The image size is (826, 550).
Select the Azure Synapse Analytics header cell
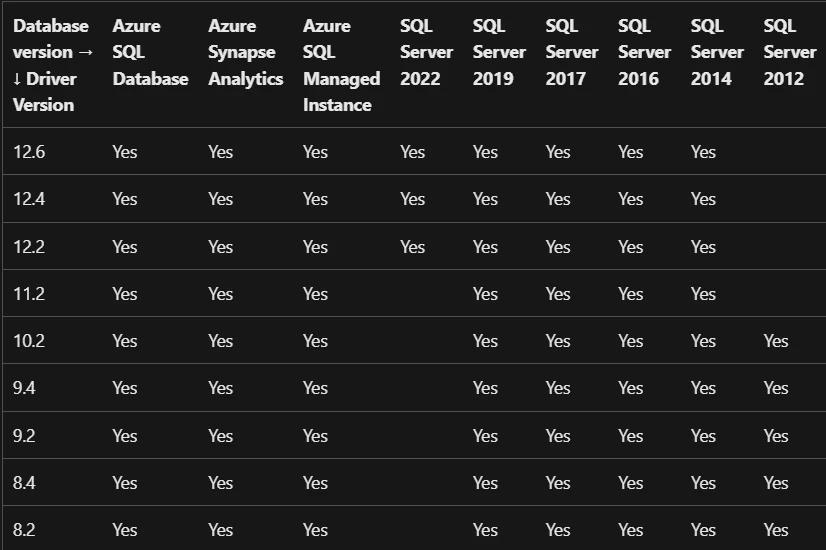(x=245, y=52)
